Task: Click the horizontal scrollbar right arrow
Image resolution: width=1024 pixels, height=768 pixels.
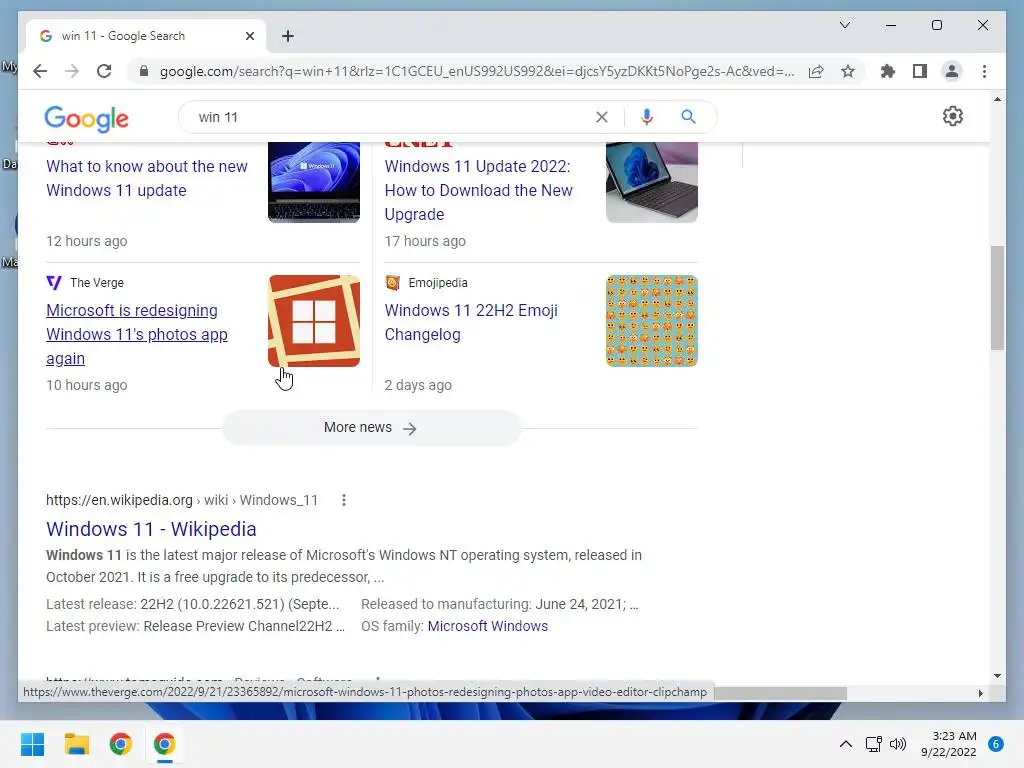Action: [x=980, y=693]
